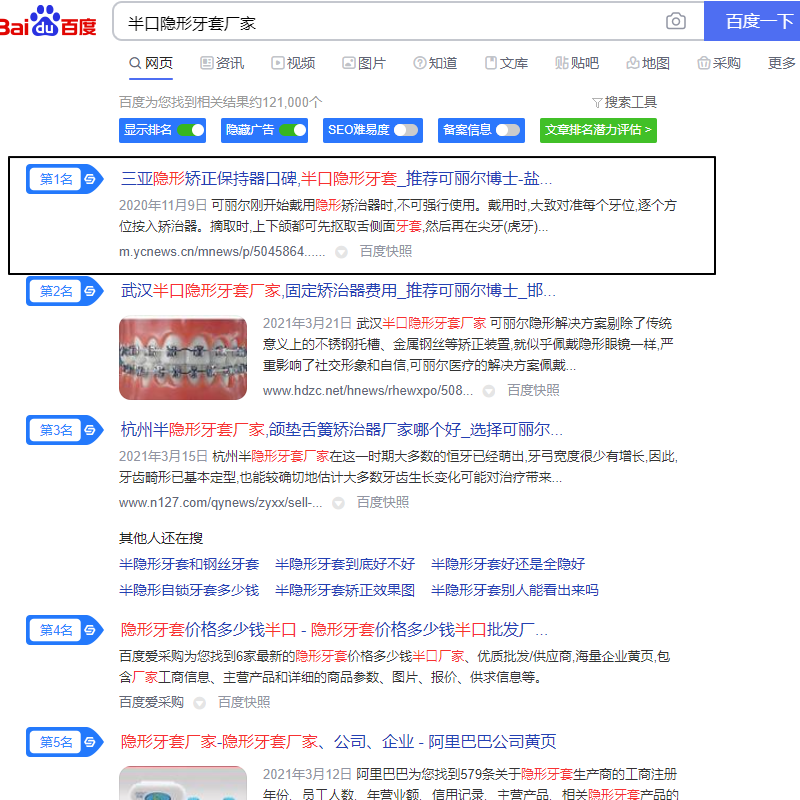Open product thumbnail in 阿里巴巴 result
800x800 pixels.
tap(183, 783)
